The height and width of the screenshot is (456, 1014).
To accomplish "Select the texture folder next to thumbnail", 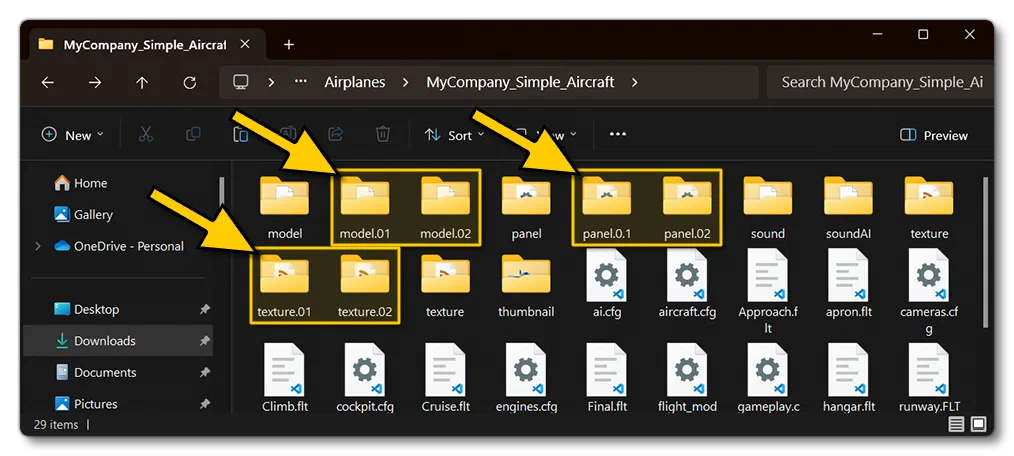I will [445, 285].
